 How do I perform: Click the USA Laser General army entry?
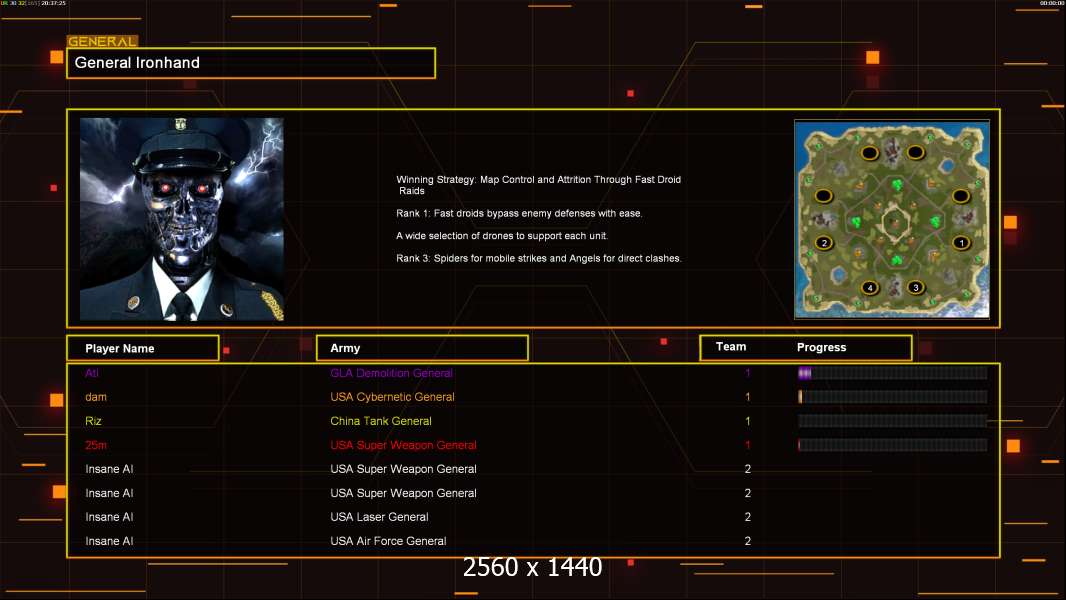coord(379,517)
